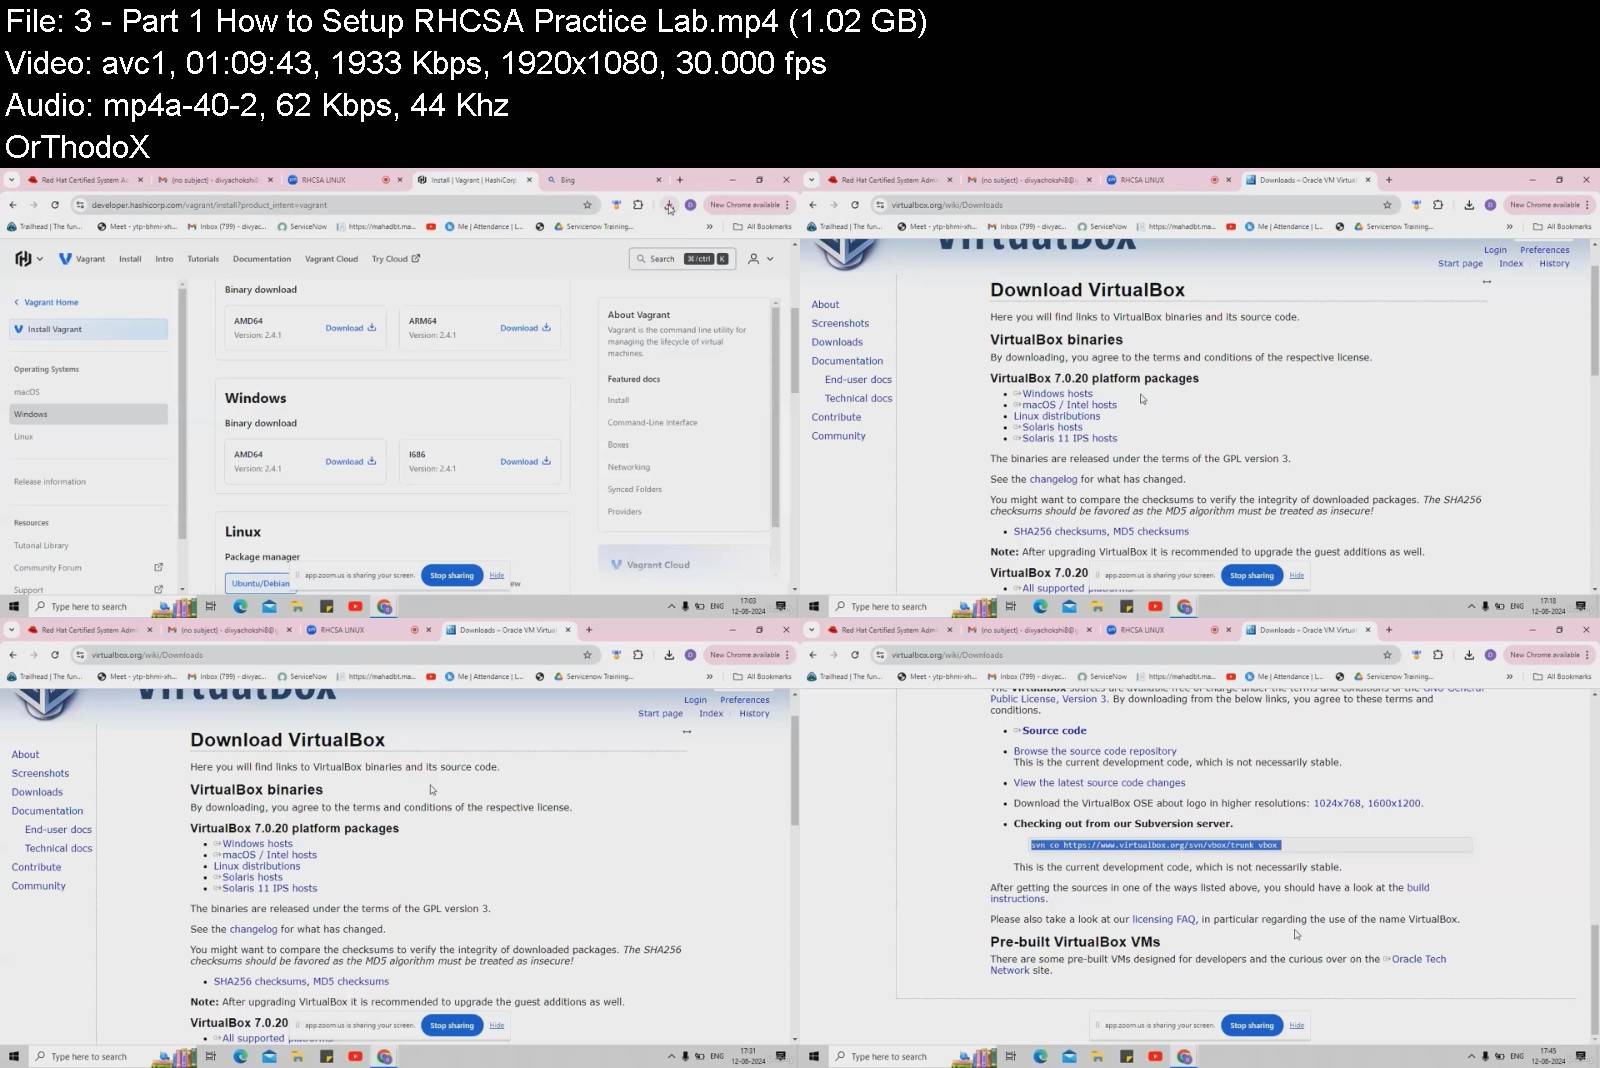1600x1068 pixels.
Task: Click Vagrant logo in site header
Action: pos(82,259)
